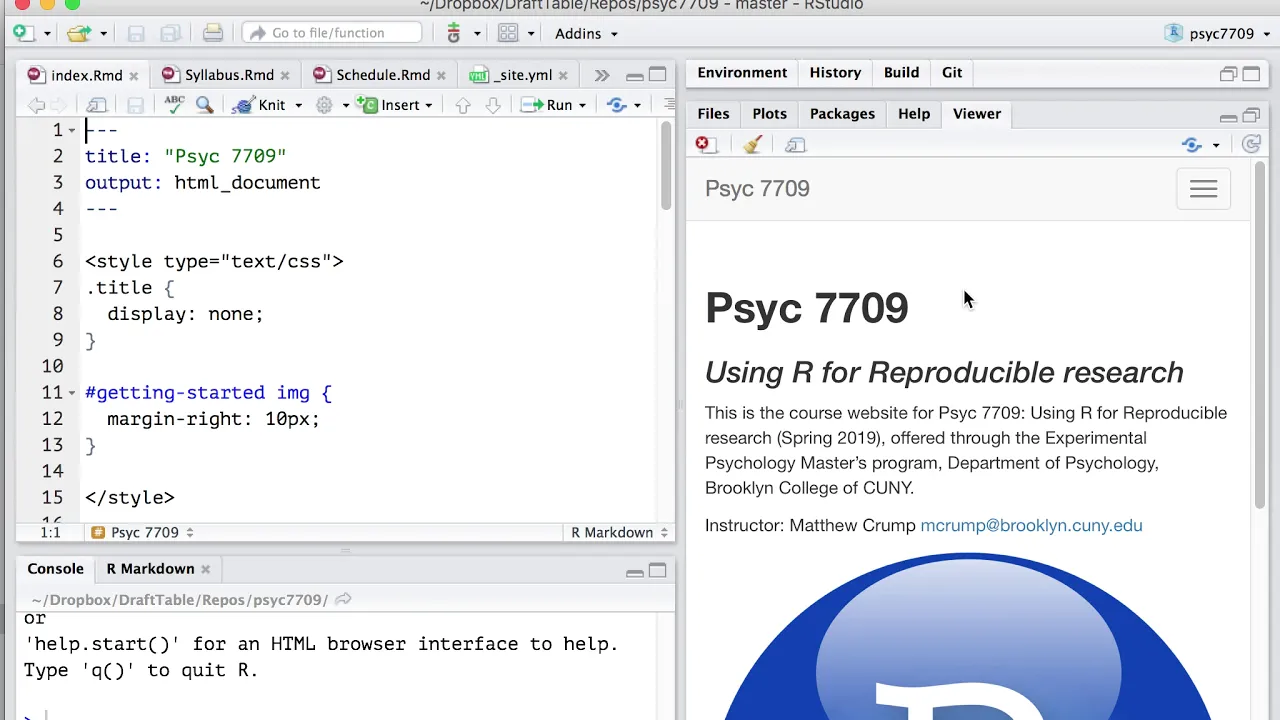Click the Viewer refresh icon
Screen dimensions: 1280x720
click(1251, 145)
